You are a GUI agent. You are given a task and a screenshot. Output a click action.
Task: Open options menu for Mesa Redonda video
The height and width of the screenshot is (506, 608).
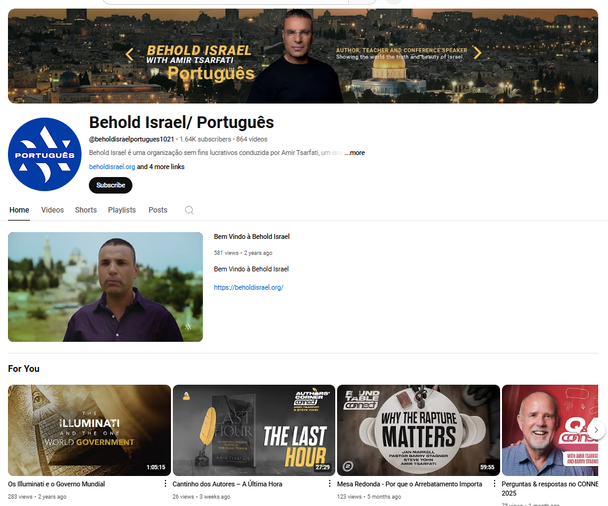(494, 484)
